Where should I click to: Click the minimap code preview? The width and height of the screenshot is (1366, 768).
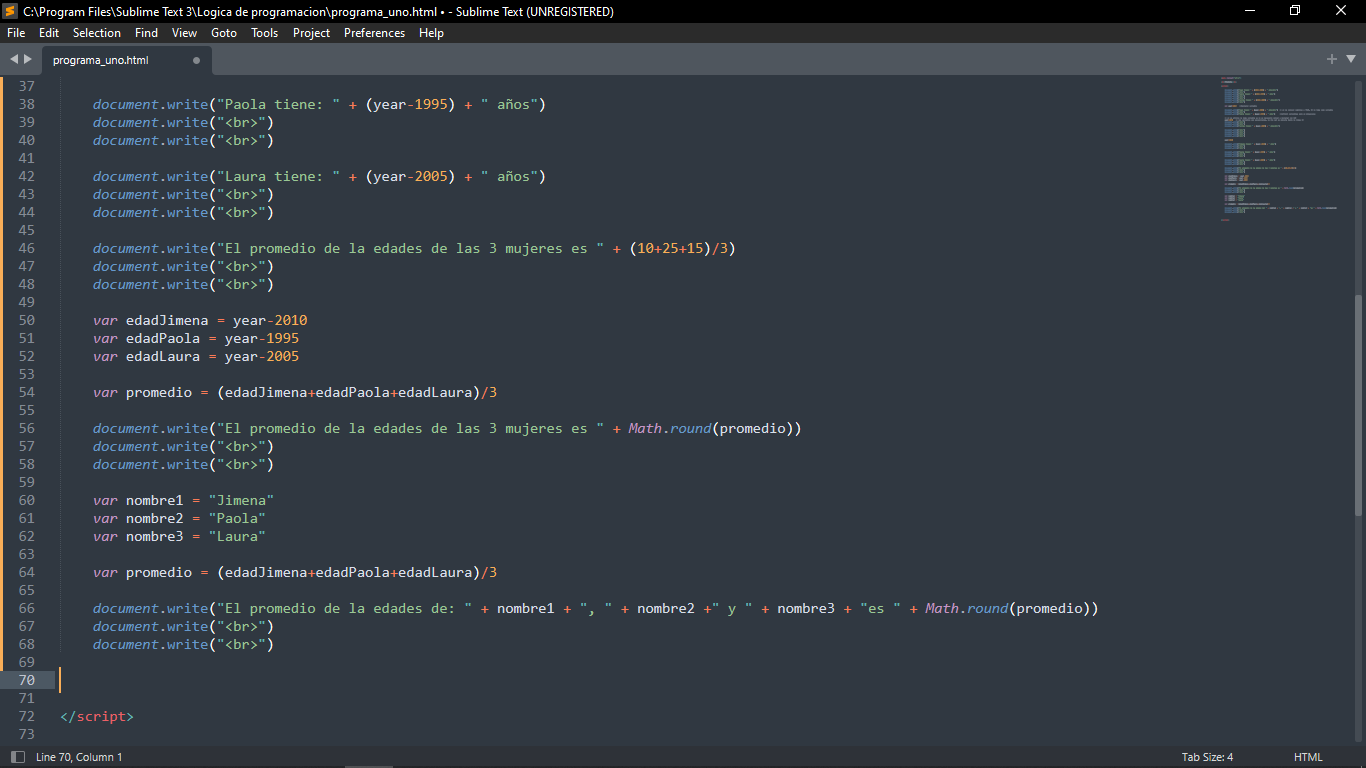(1278, 148)
